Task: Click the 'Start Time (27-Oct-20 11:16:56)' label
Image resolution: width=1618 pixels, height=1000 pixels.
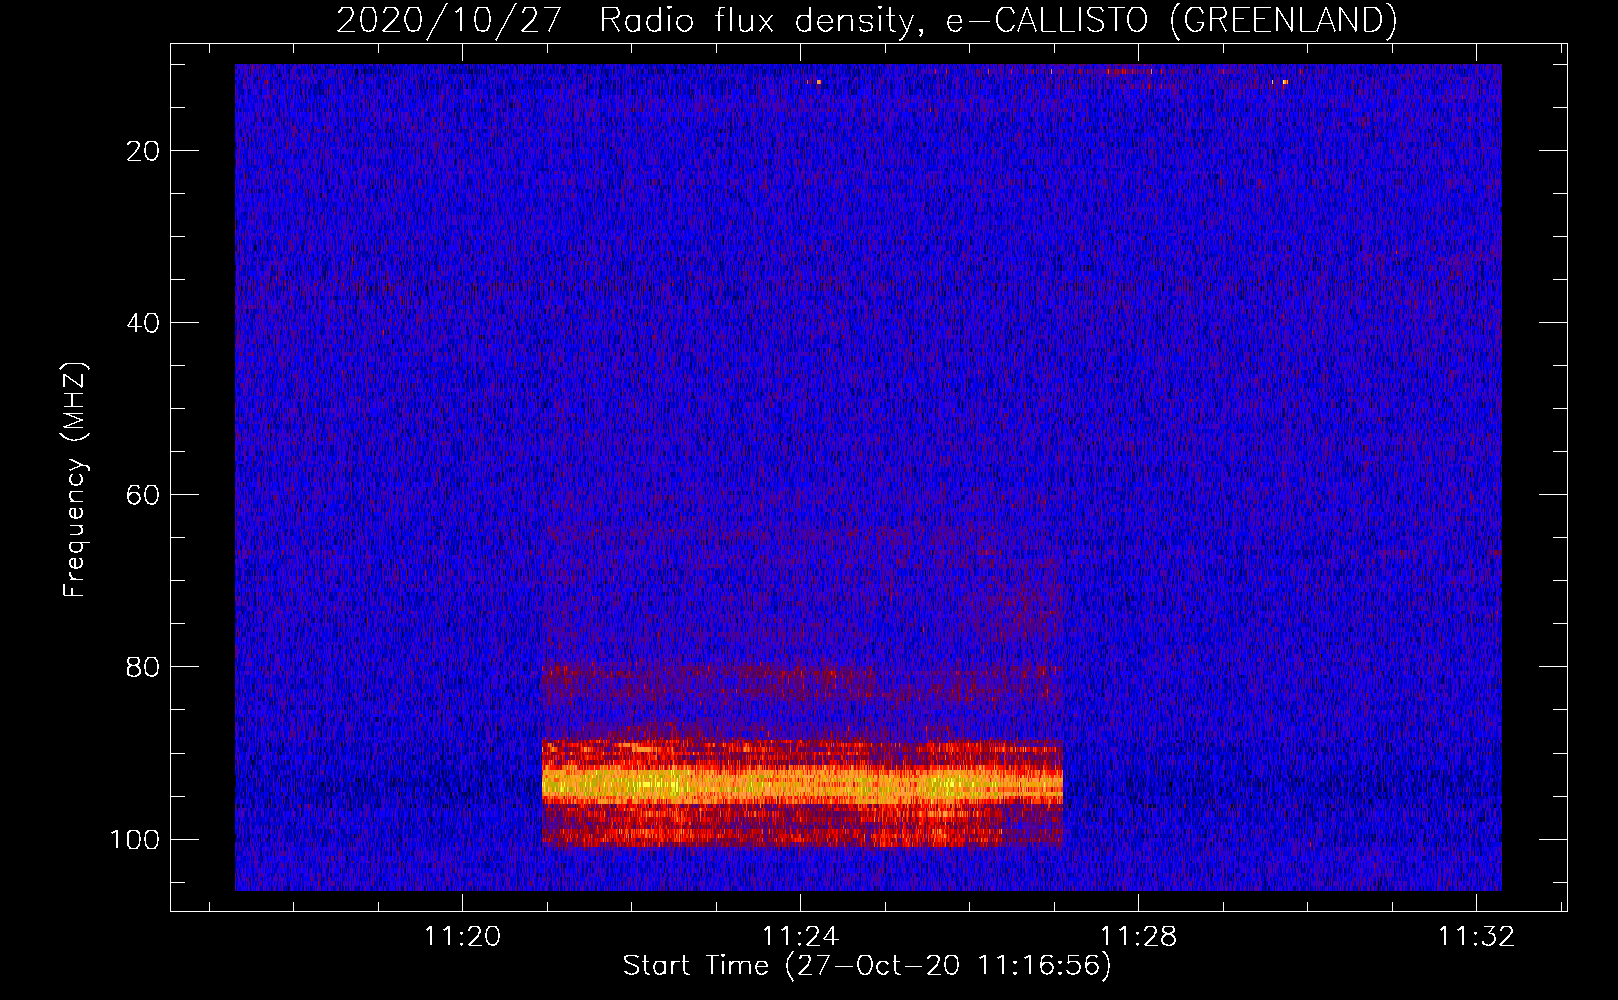Action: pyautogui.click(x=867, y=966)
